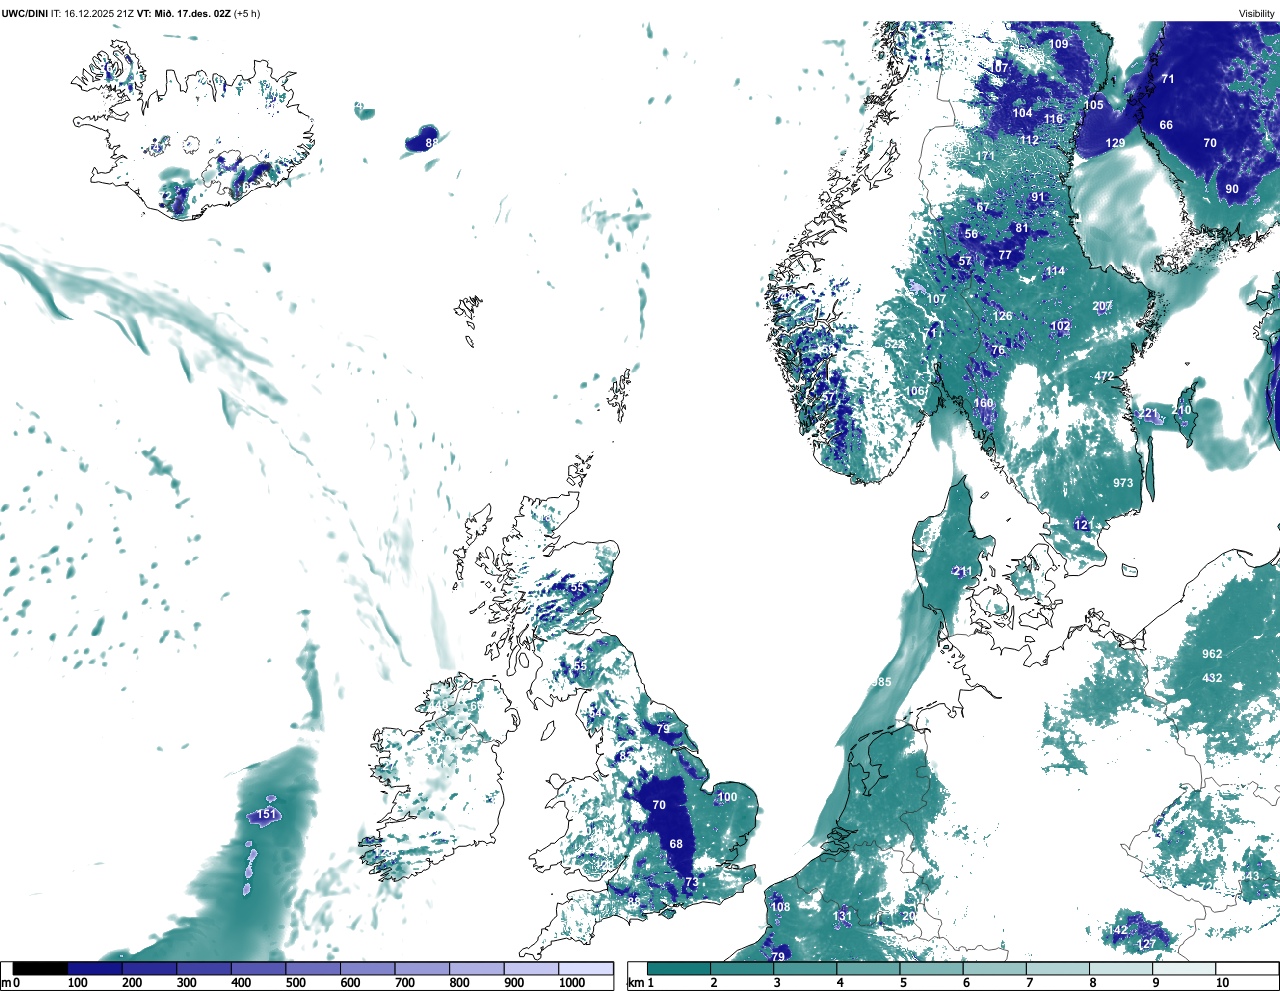
Task: Select the 200–300 m legend swatch
Action: pos(150,969)
